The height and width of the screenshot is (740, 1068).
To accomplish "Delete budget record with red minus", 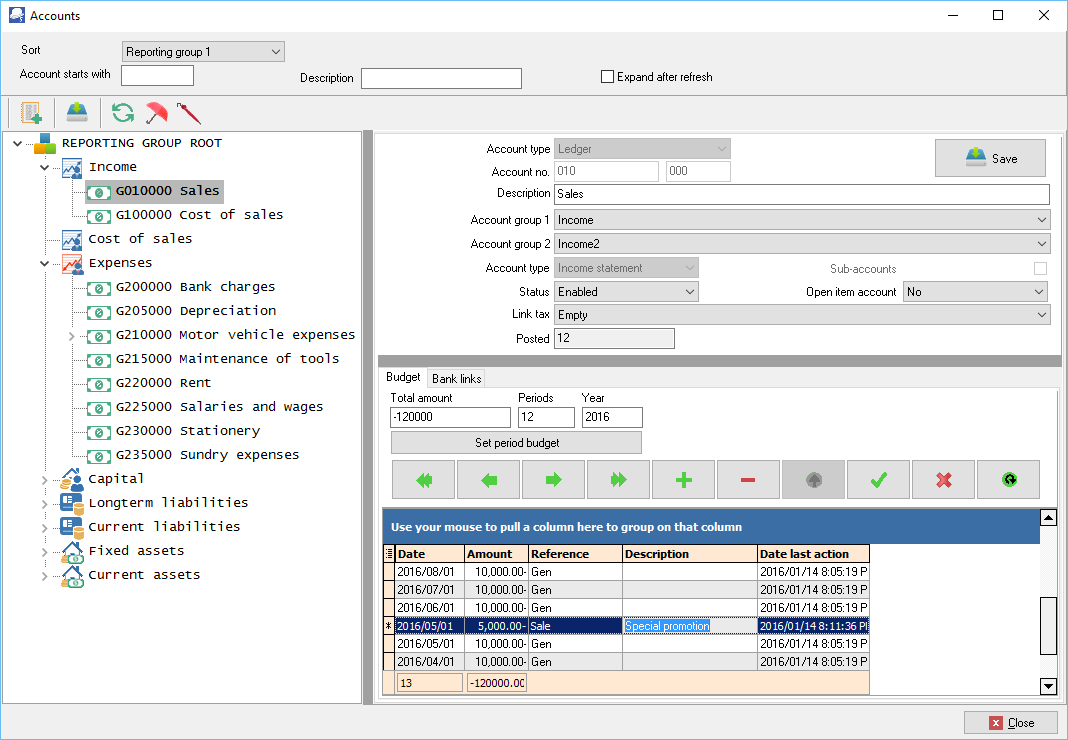I will (748, 480).
